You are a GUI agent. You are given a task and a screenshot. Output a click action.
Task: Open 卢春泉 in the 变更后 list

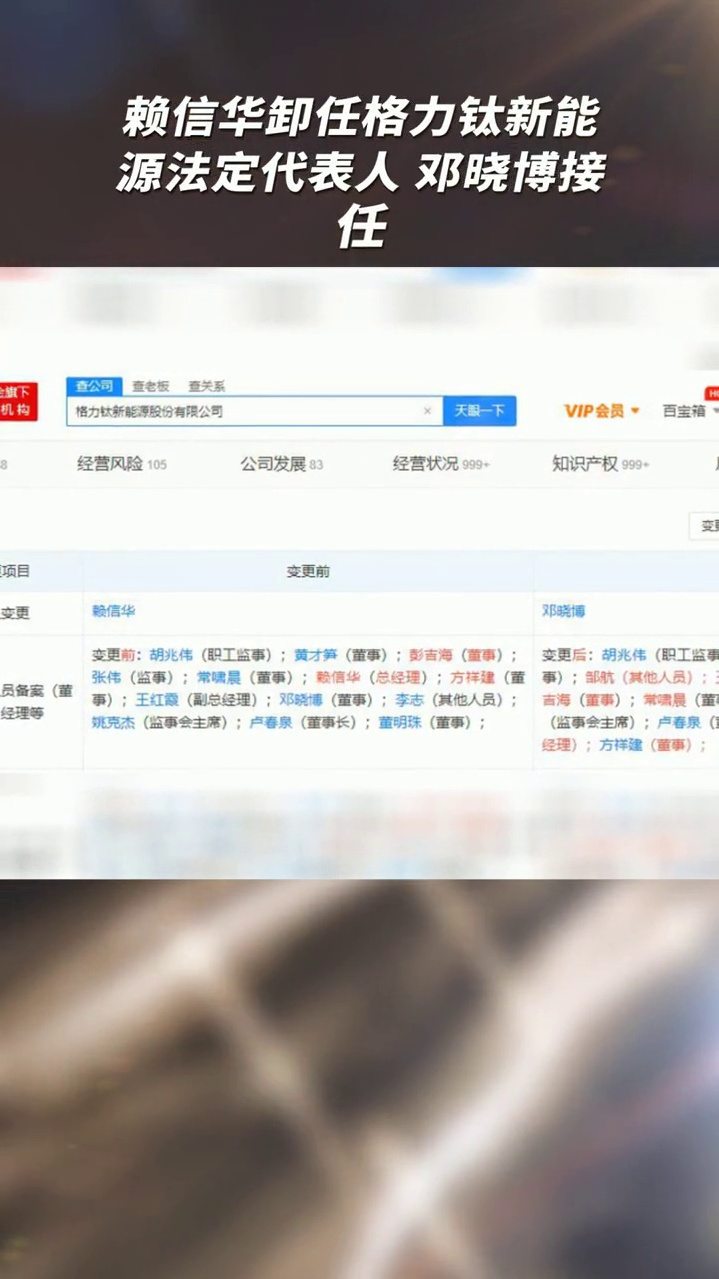(679, 722)
